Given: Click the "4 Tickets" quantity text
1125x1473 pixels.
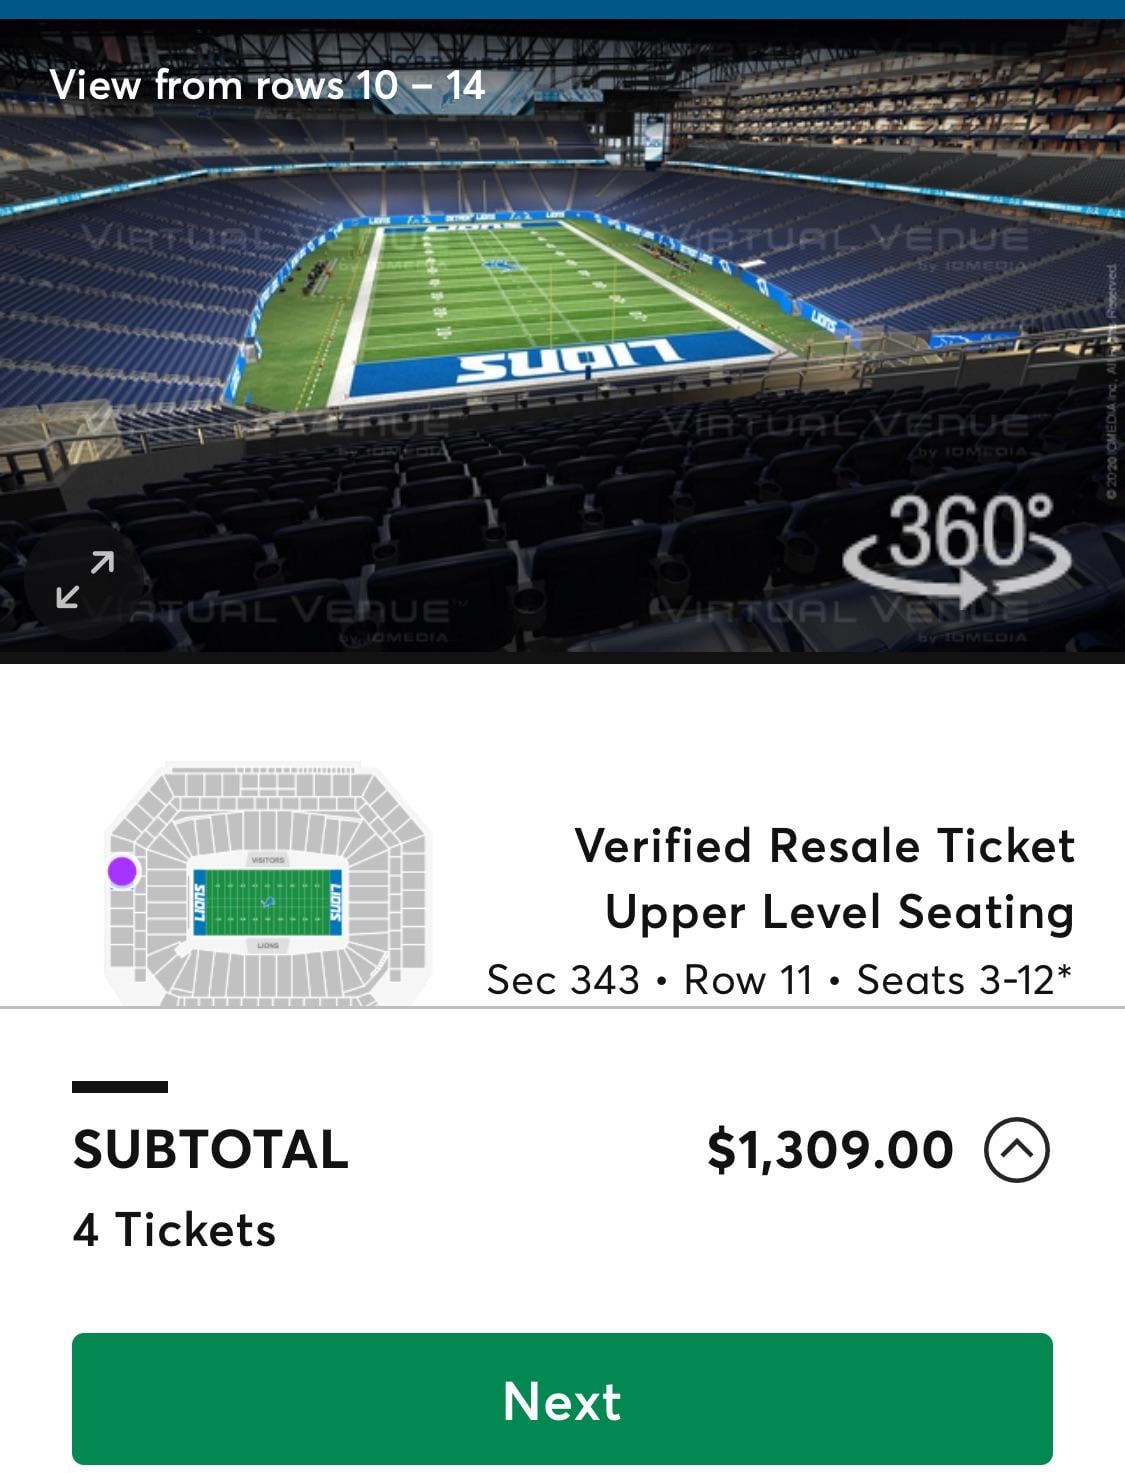Looking at the screenshot, I should (x=174, y=1230).
